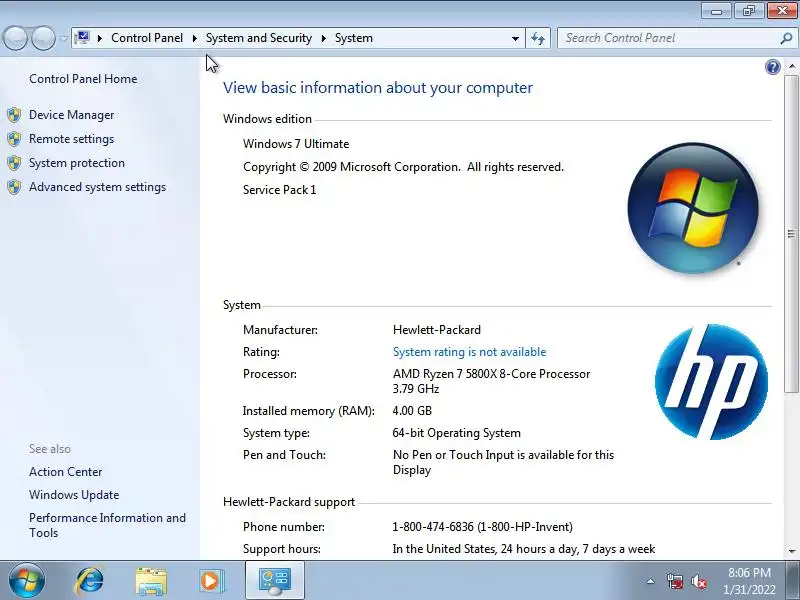Open Windows Explorer from the taskbar
Image resolution: width=800 pixels, height=600 pixels.
coord(151,581)
